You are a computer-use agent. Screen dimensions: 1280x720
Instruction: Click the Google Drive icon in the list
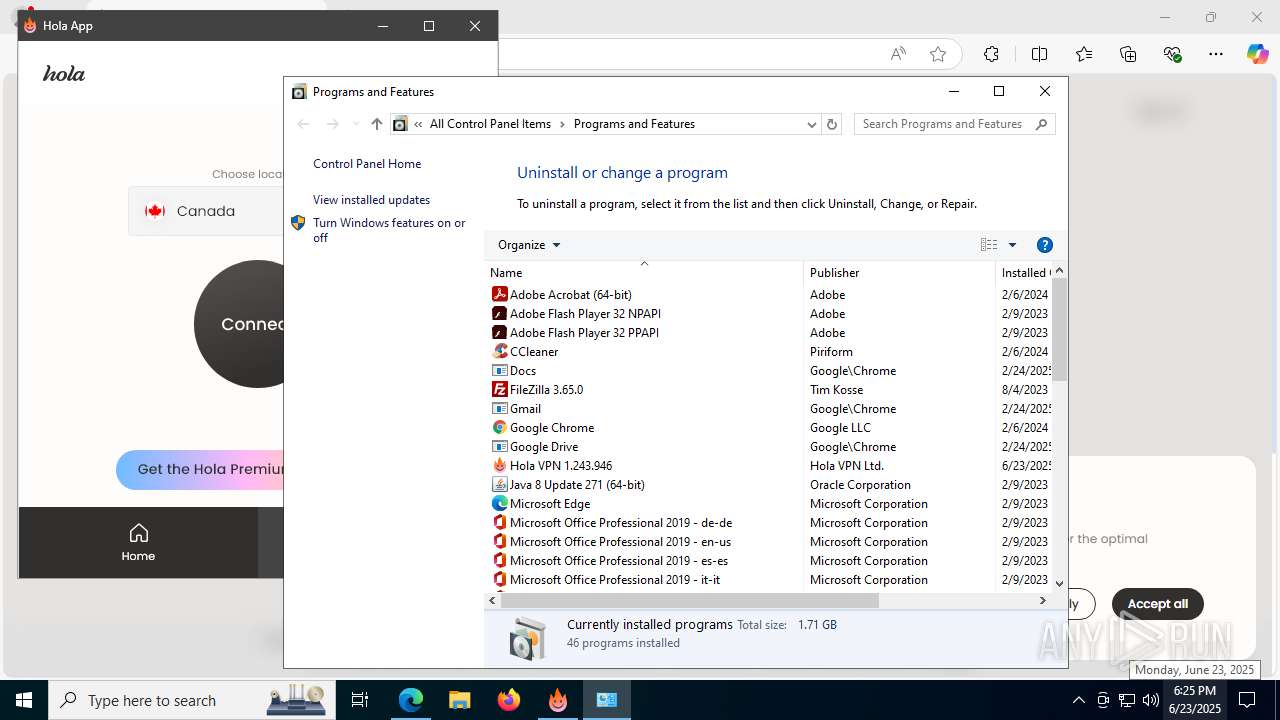[500, 446]
